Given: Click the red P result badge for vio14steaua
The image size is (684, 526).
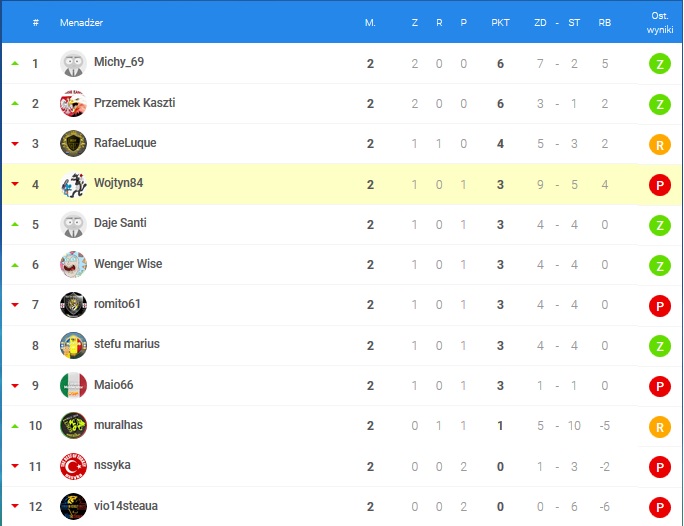Looking at the screenshot, I should 659,507.
